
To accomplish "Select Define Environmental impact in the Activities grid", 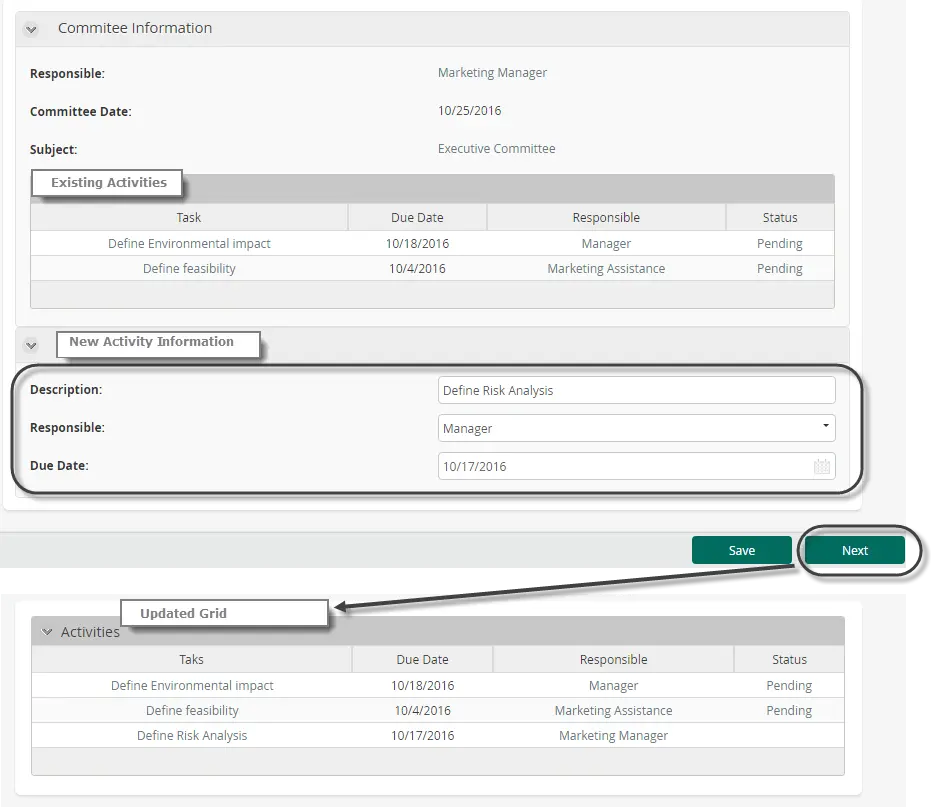I will (x=192, y=685).
